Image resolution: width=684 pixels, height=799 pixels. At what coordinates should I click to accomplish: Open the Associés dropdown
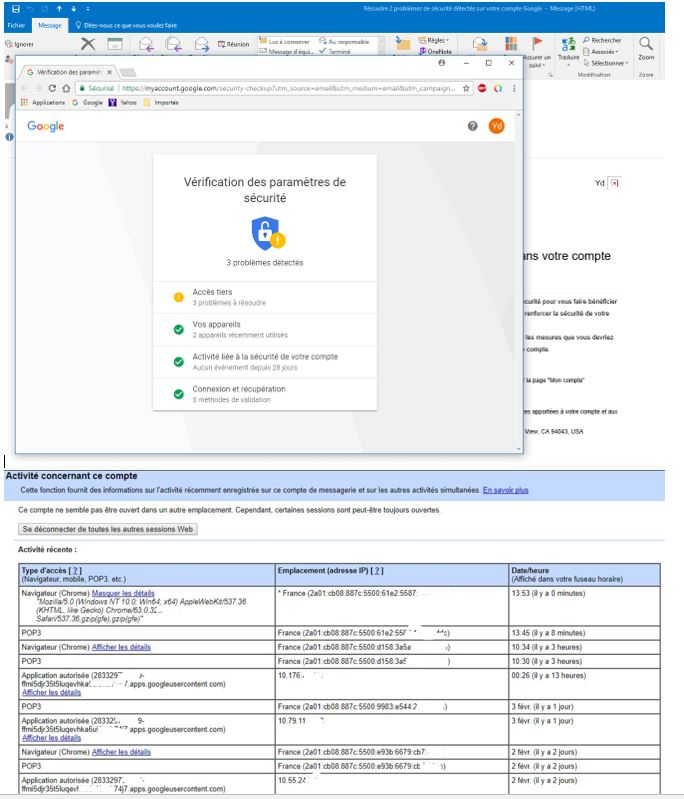(x=600, y=51)
